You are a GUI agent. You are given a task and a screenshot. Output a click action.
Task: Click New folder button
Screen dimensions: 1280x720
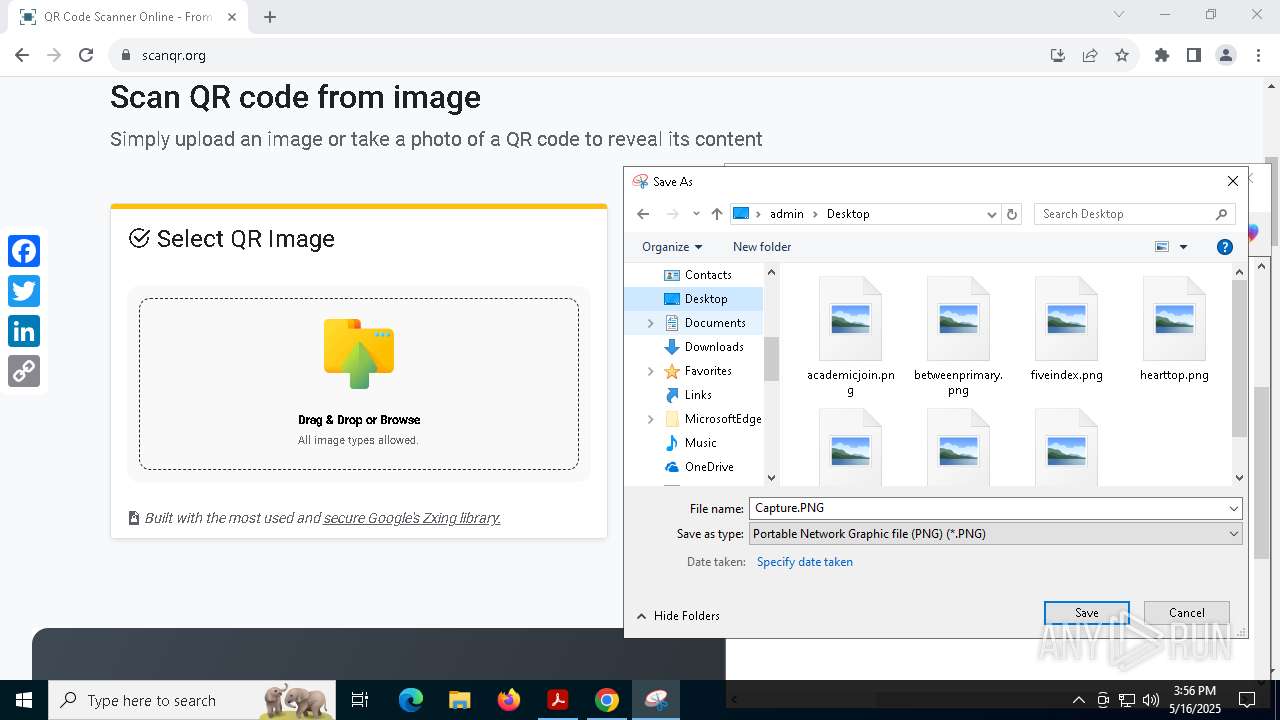tap(762, 247)
